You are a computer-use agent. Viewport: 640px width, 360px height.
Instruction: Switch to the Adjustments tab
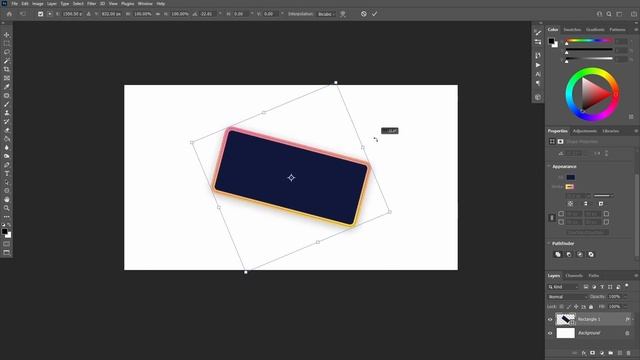click(x=584, y=131)
